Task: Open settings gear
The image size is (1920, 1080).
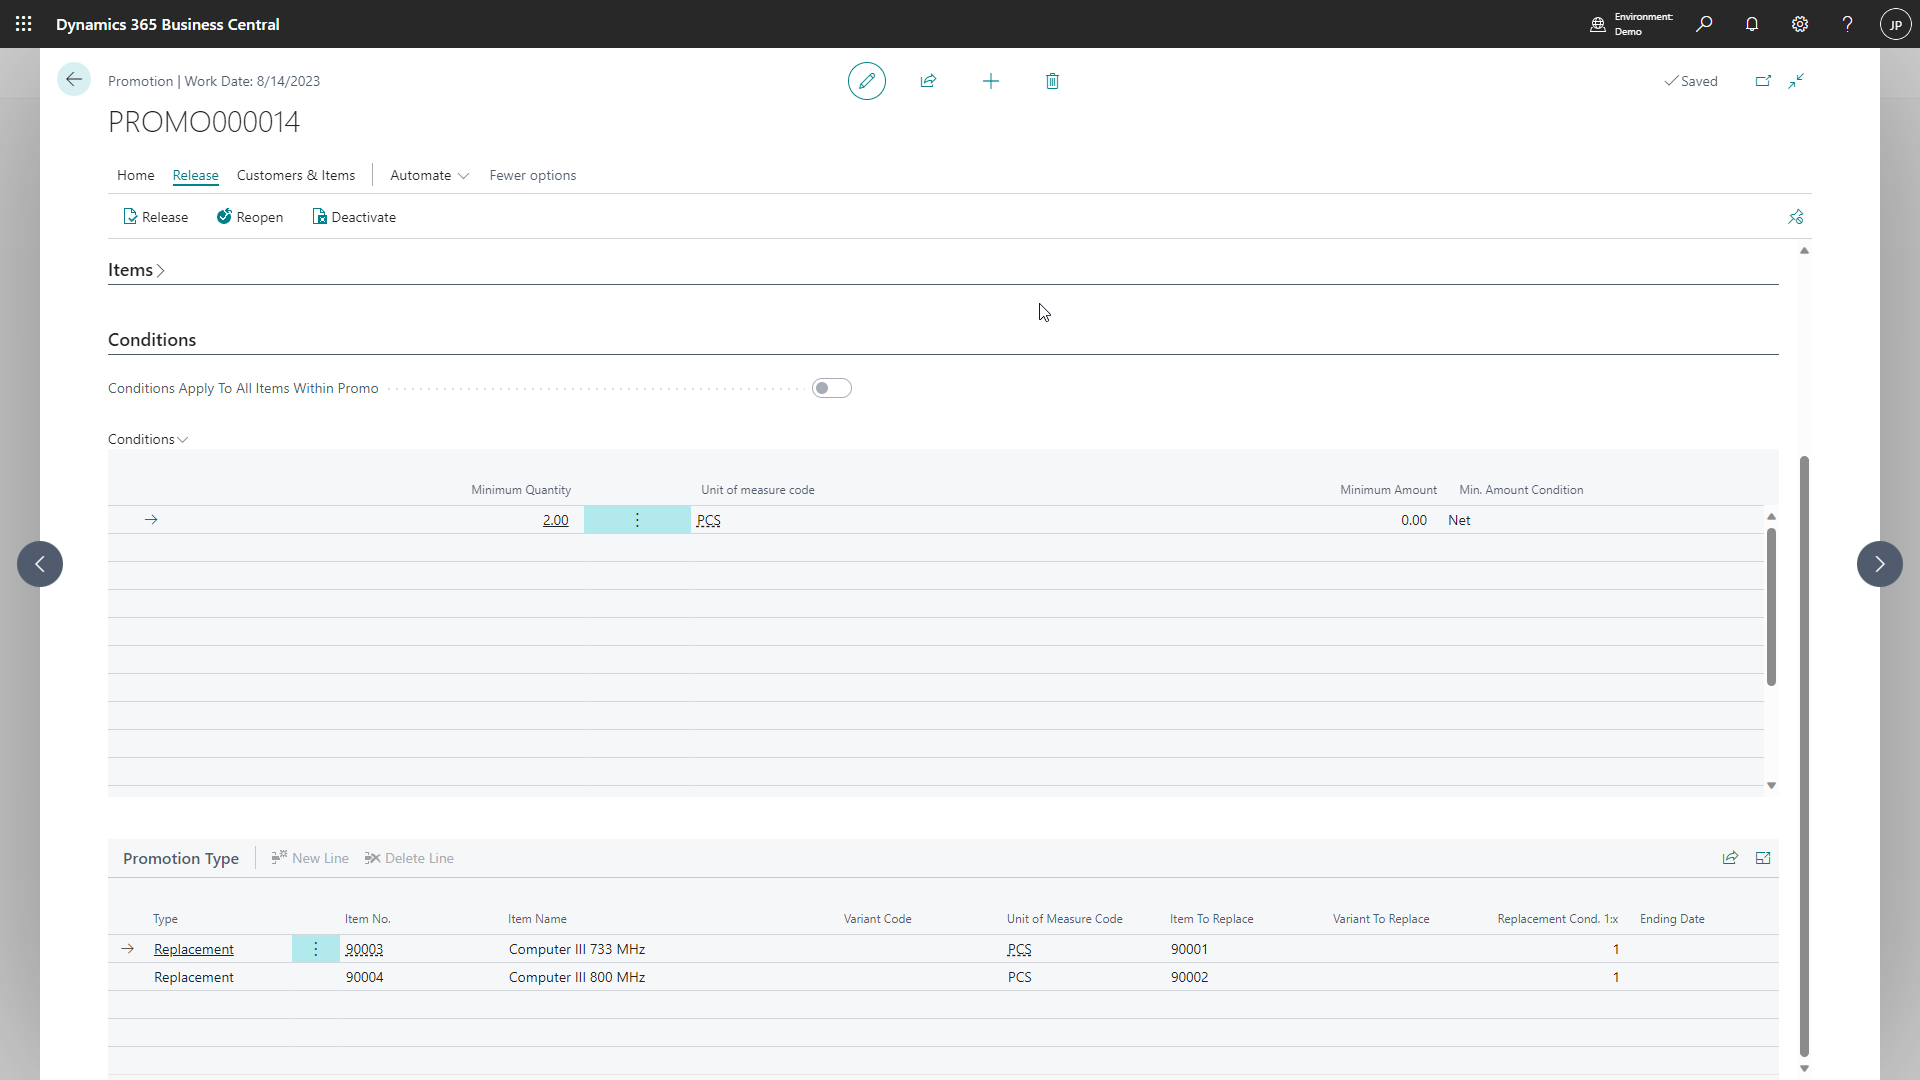Action: tap(1800, 24)
